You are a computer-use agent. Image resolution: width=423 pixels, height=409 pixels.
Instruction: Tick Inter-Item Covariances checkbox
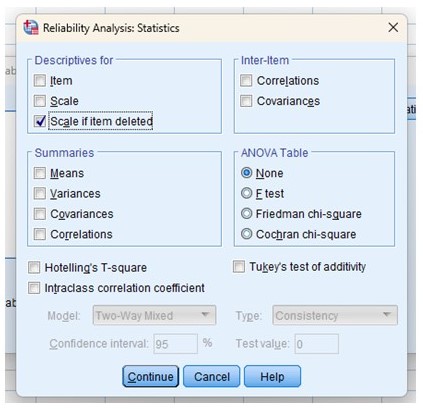pos(246,101)
